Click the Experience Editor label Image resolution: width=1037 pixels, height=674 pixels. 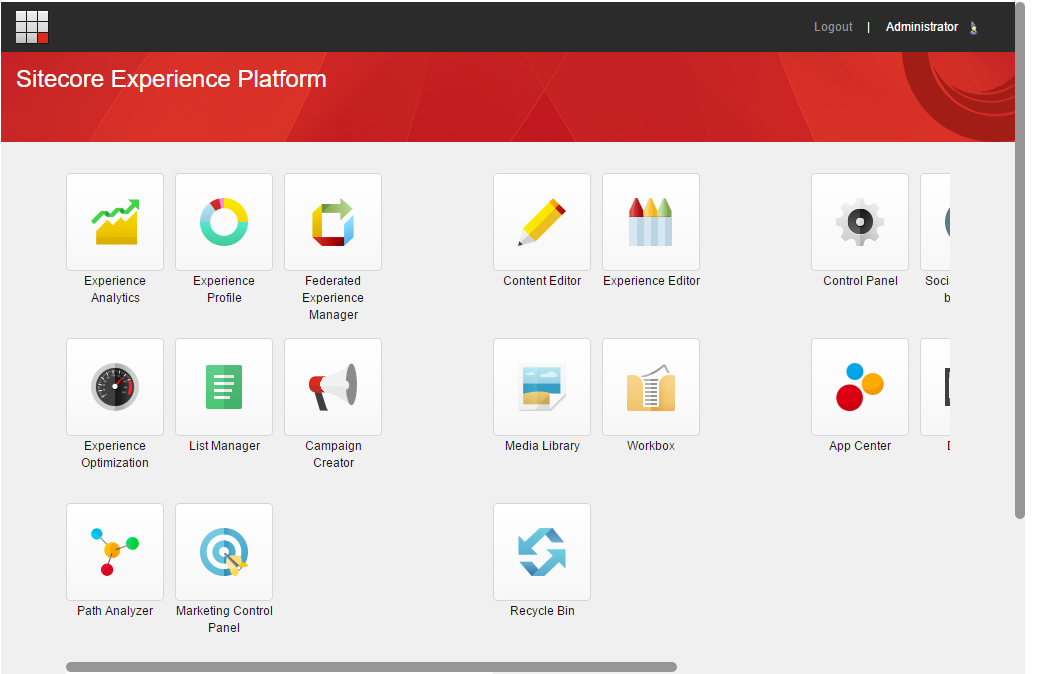pos(651,280)
